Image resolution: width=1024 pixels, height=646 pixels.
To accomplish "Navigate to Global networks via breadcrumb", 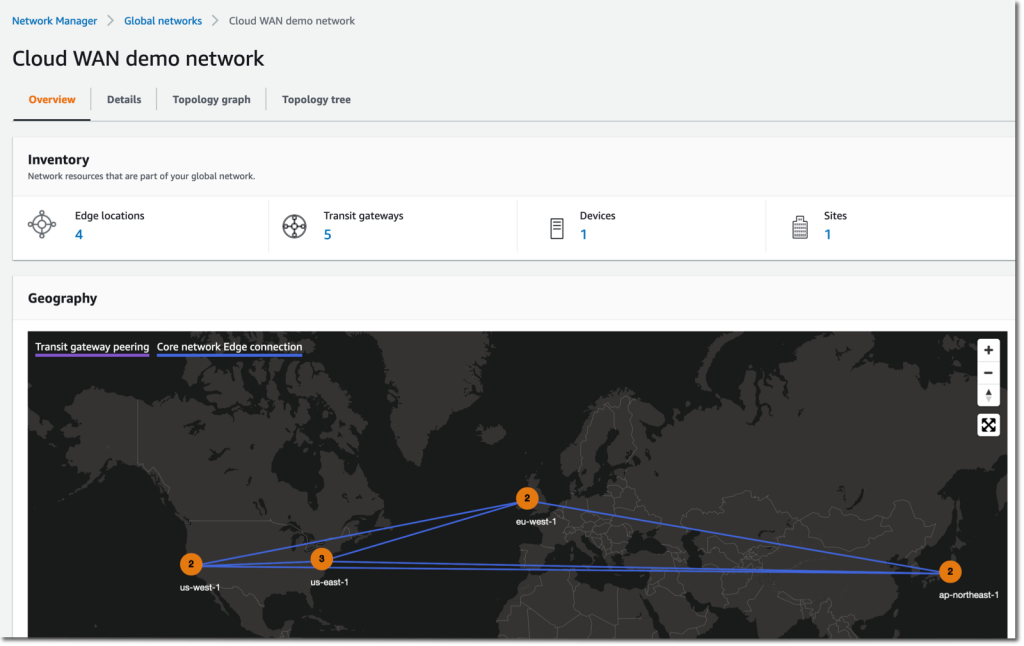I will 162,20.
